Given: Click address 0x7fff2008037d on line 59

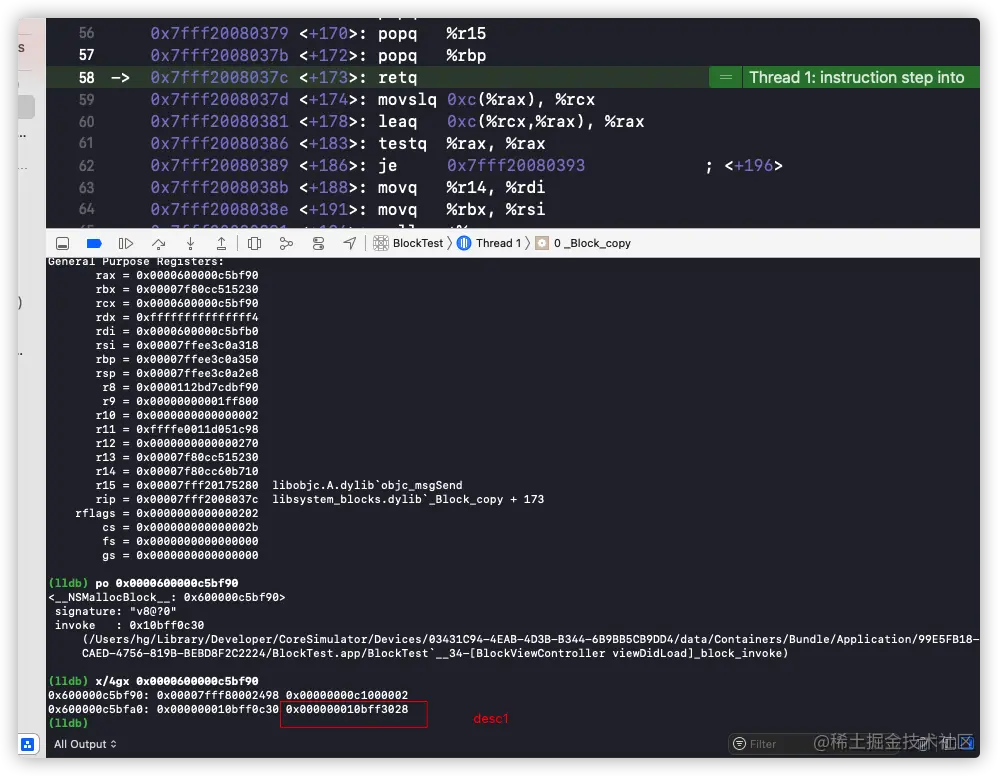Looking at the screenshot, I should click(219, 99).
